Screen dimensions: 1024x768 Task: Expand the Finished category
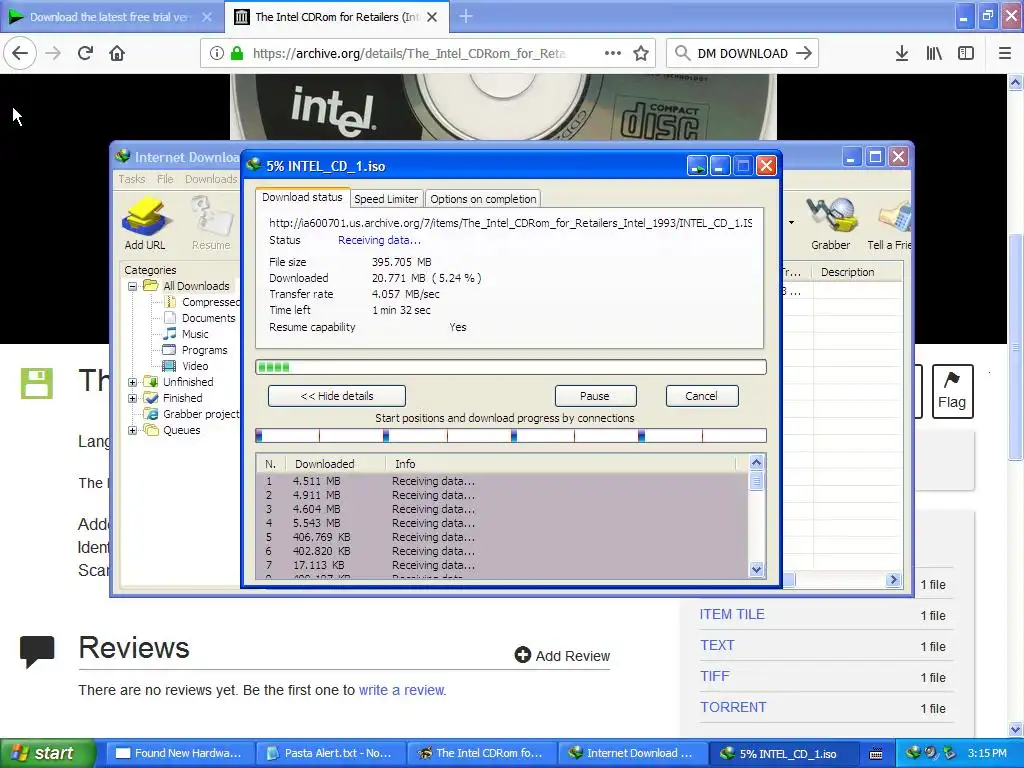pos(133,398)
